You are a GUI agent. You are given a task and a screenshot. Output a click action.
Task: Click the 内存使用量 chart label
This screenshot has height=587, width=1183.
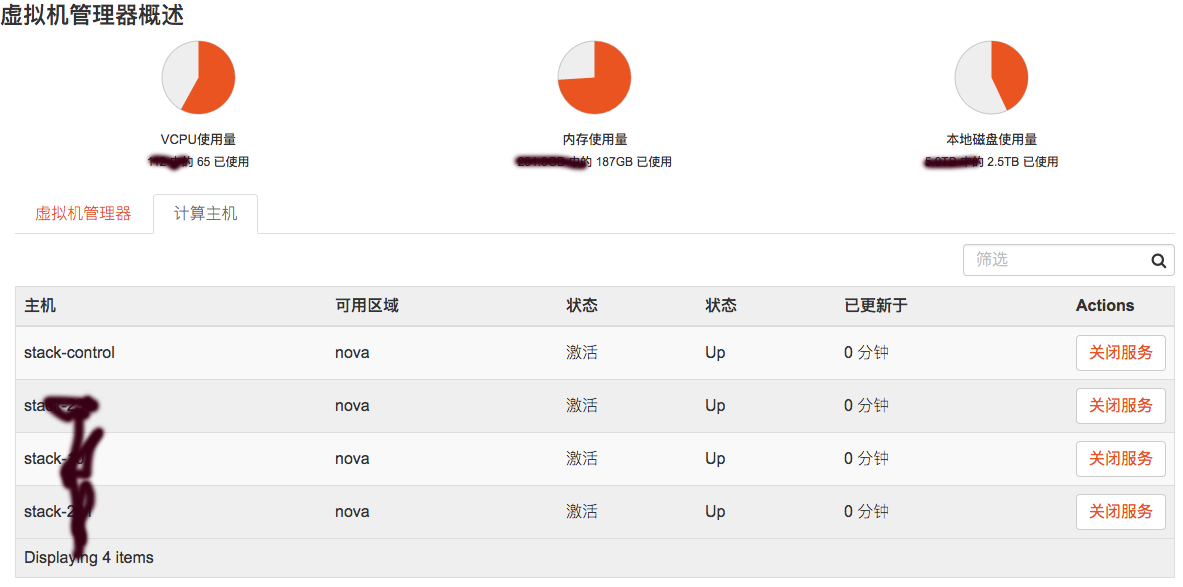594,140
